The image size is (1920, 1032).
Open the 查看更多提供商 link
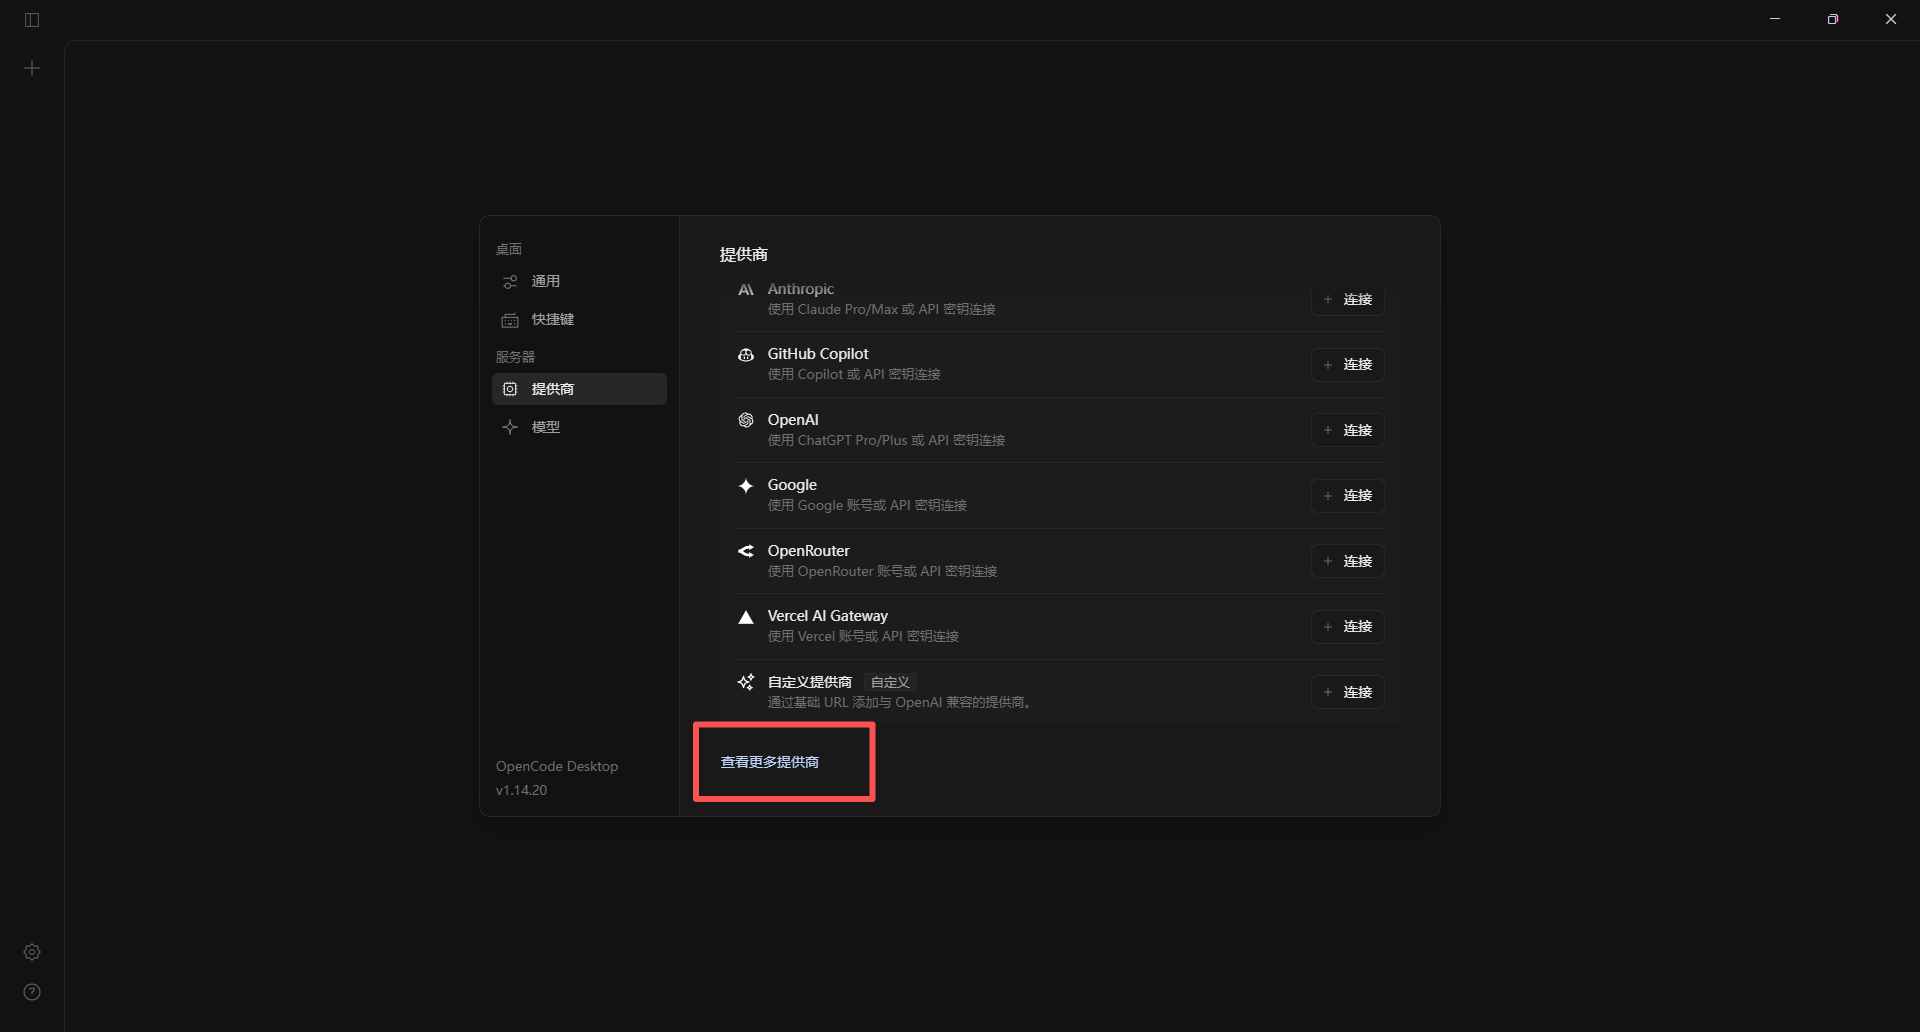(x=770, y=762)
